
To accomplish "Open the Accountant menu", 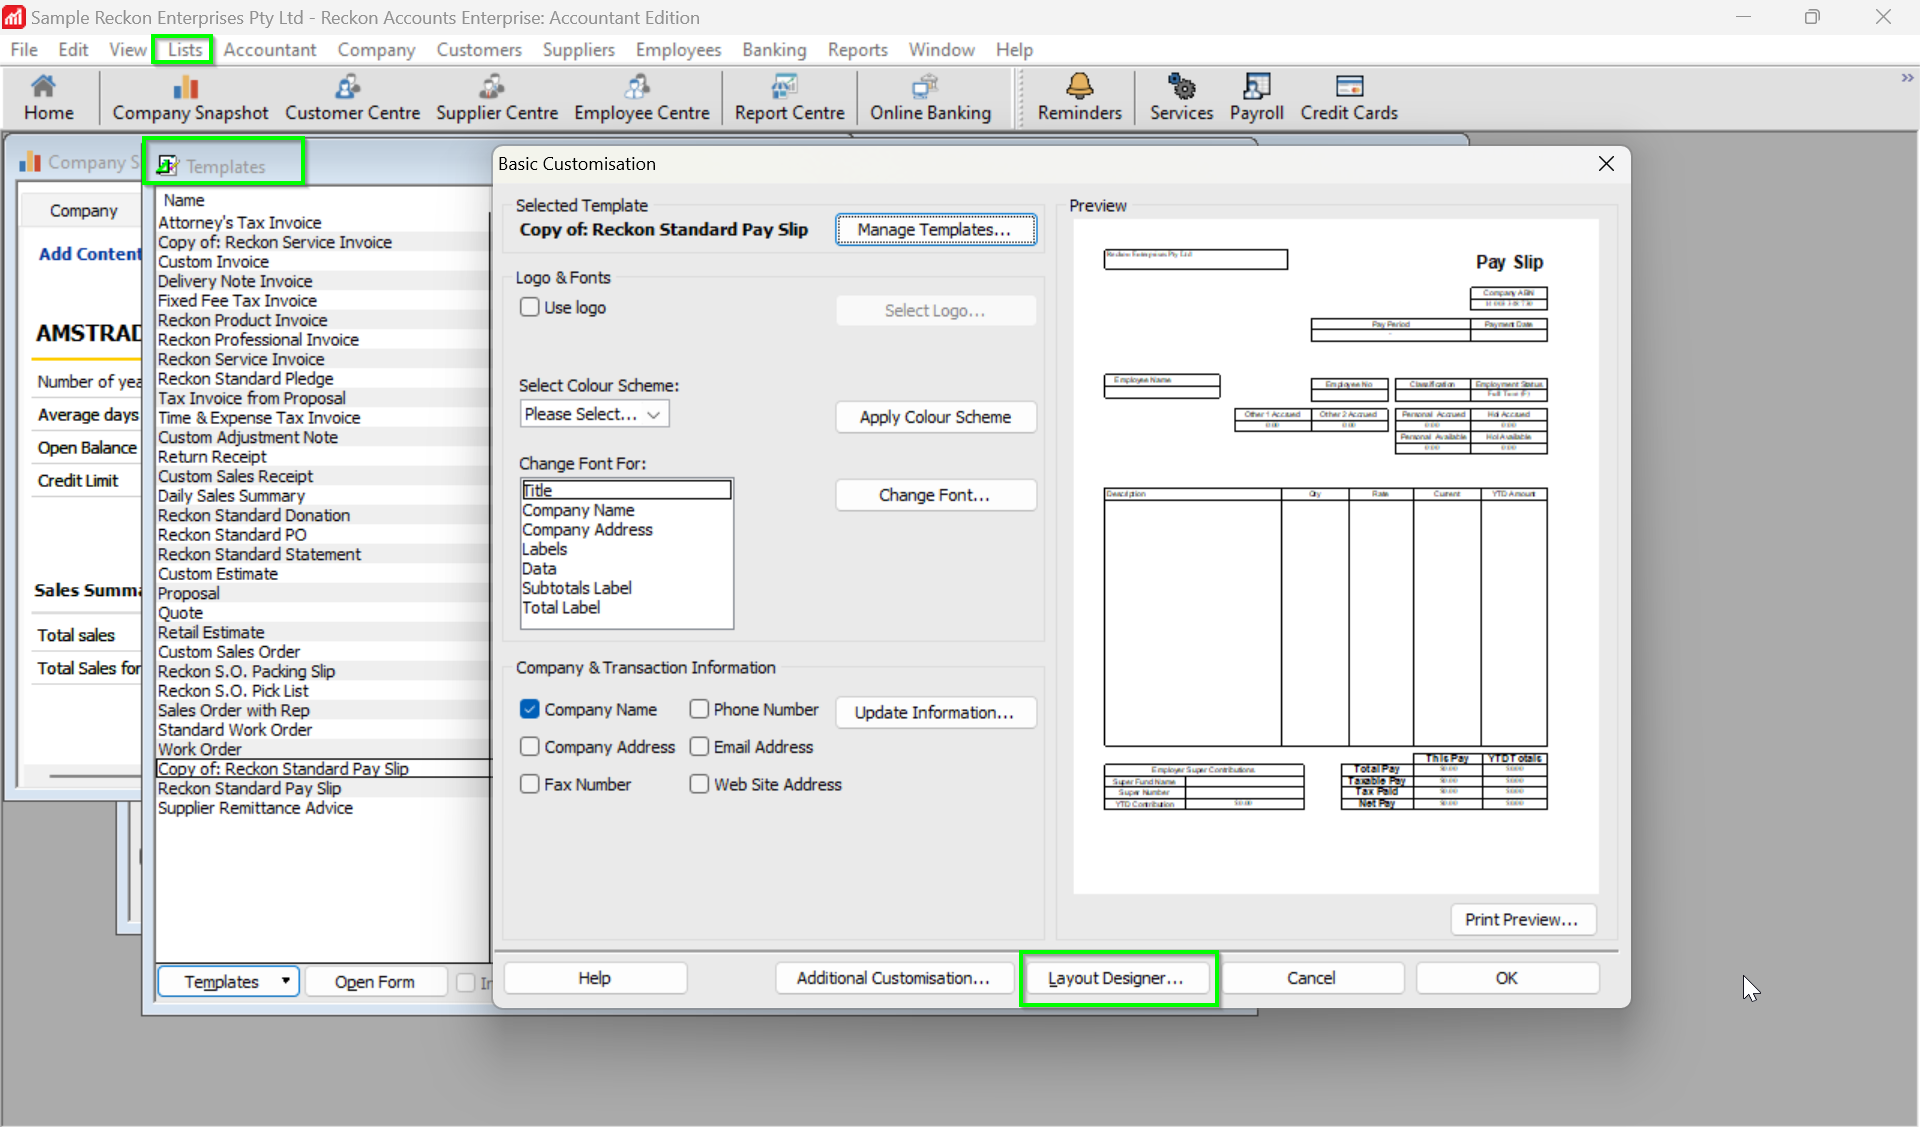I will 270,49.
